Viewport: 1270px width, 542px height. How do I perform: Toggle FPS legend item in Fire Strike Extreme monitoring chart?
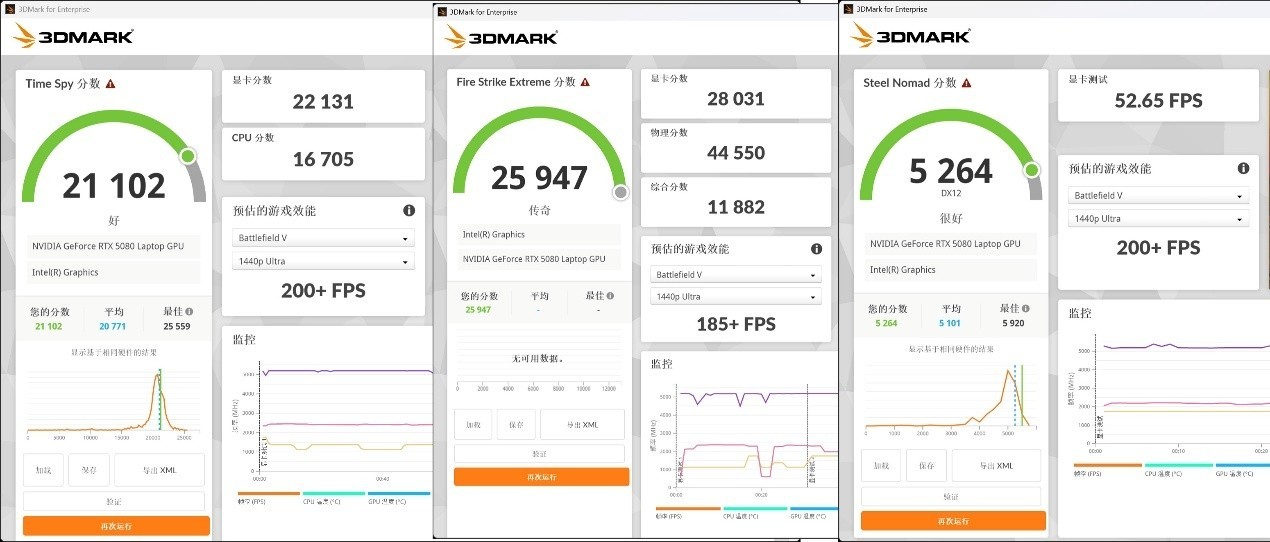pos(688,513)
